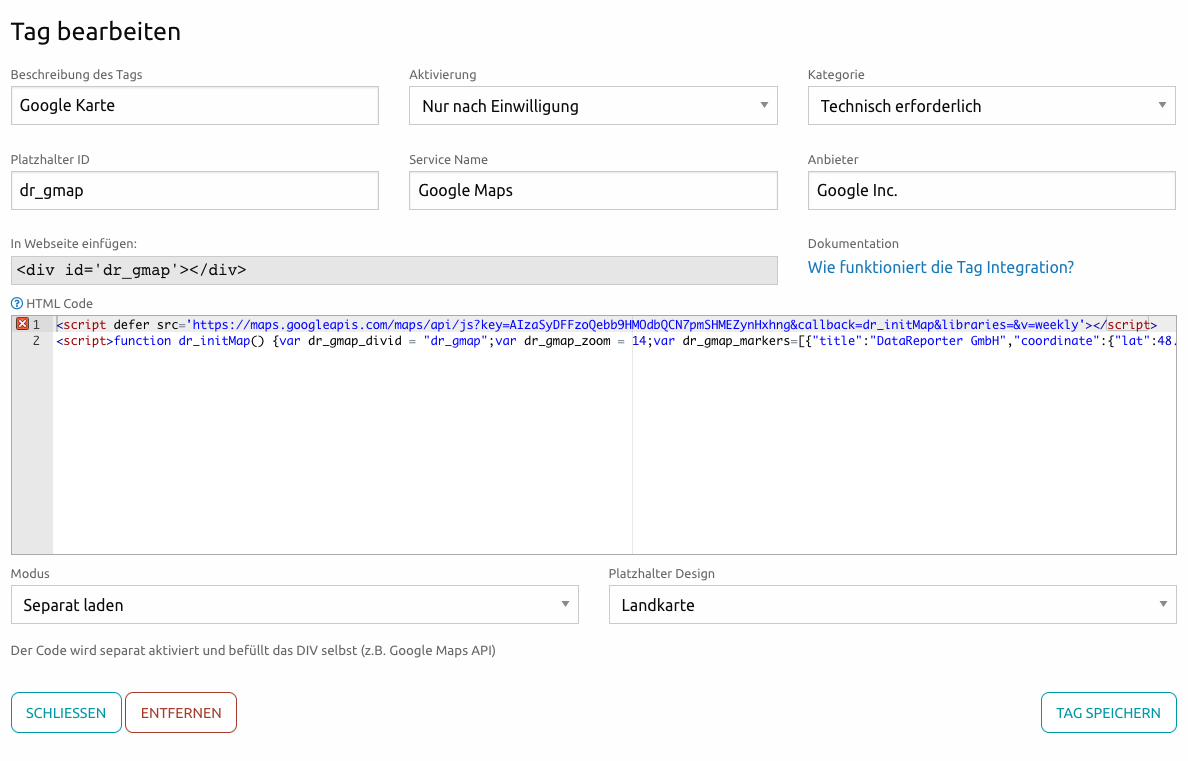The width and height of the screenshot is (1188, 761).
Task: Select the div snippet under In Webseite einfügen
Action: tap(394, 270)
